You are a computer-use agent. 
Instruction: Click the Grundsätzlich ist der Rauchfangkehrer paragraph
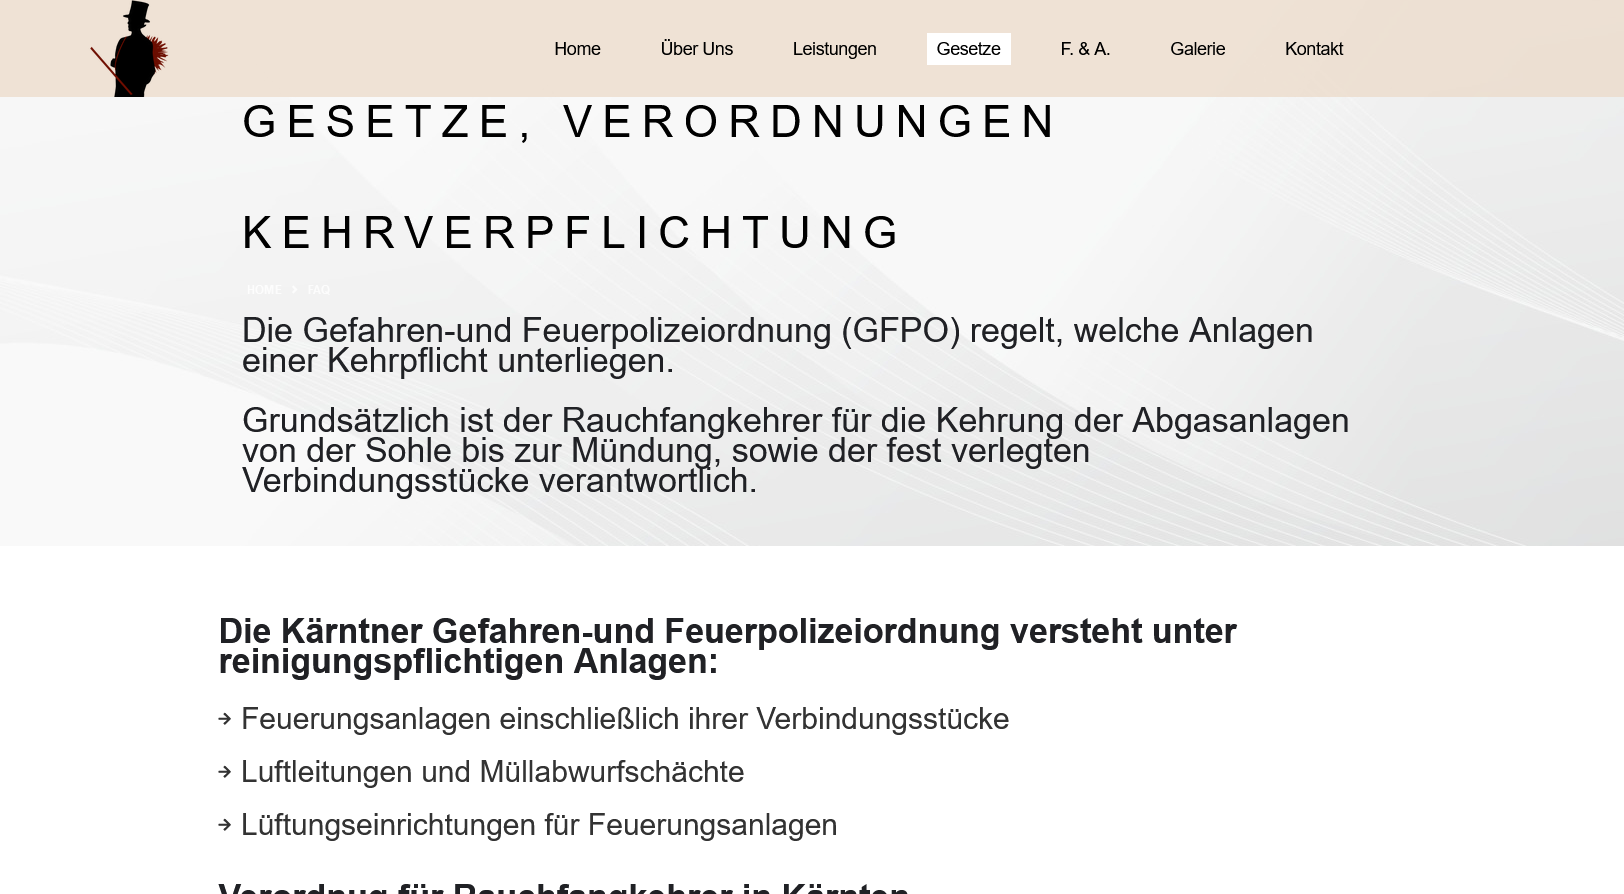coord(795,450)
